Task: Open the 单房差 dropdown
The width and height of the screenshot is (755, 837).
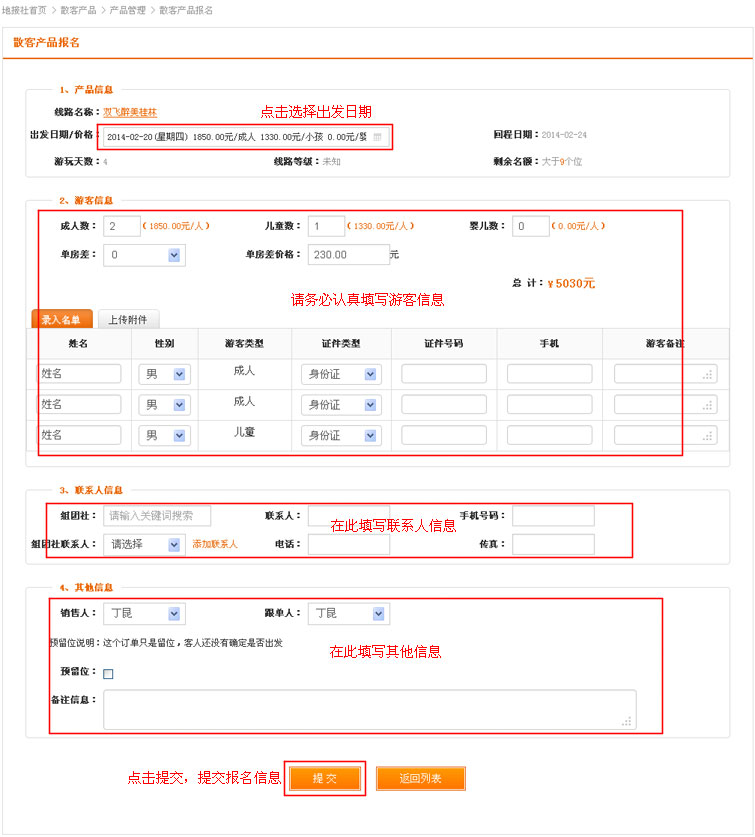Action: click(143, 255)
